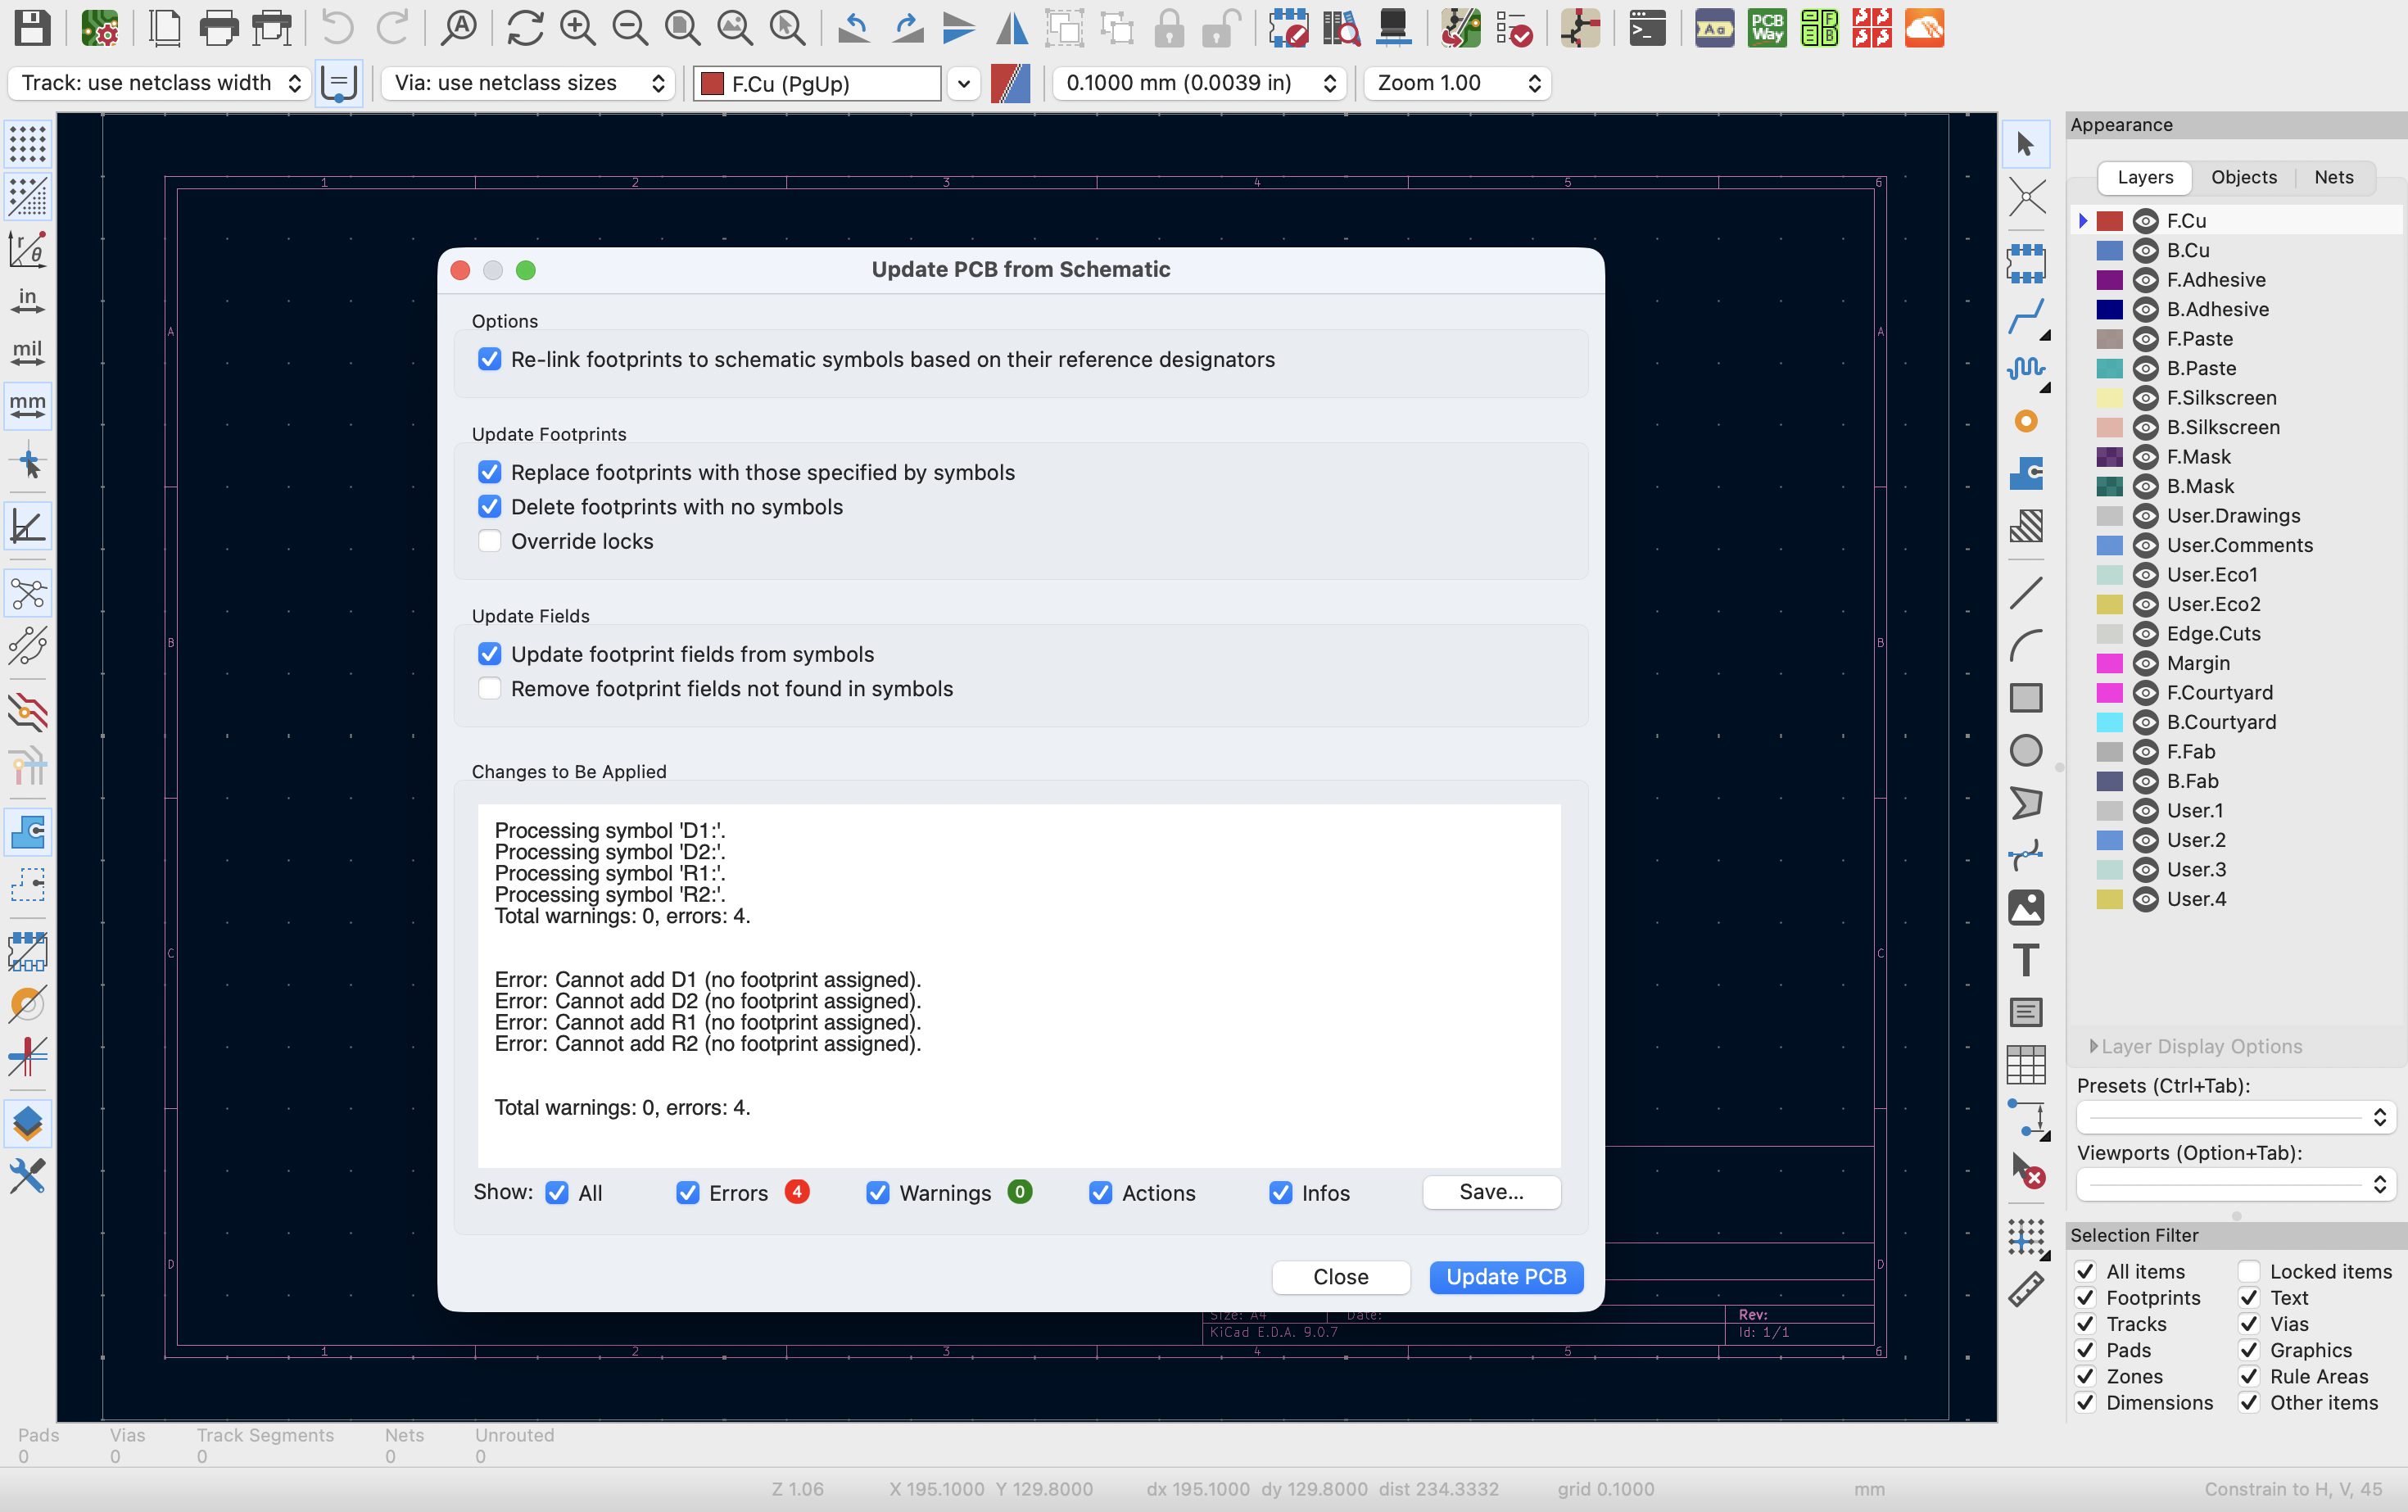The image size is (2408, 1512).
Task: Activate the Draw Circle tool
Action: coord(2026,750)
